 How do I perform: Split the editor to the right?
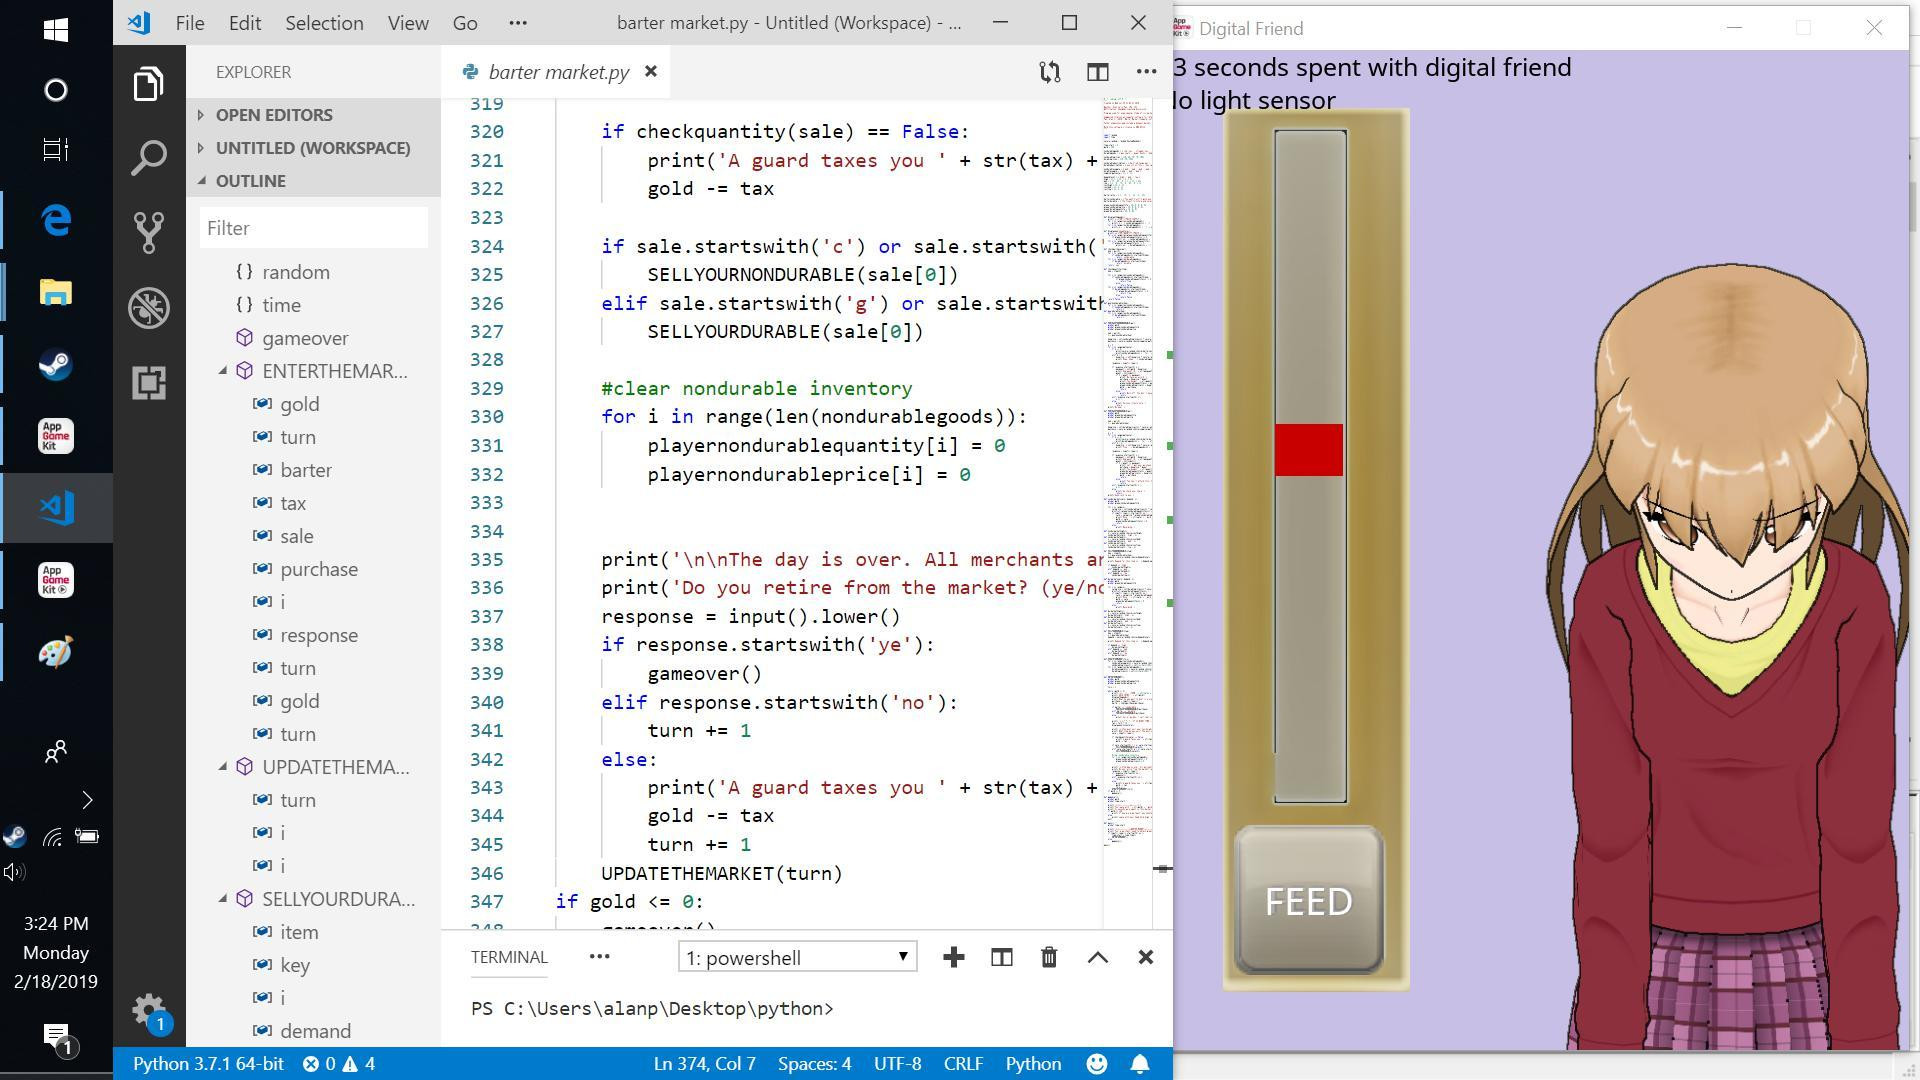click(1097, 72)
